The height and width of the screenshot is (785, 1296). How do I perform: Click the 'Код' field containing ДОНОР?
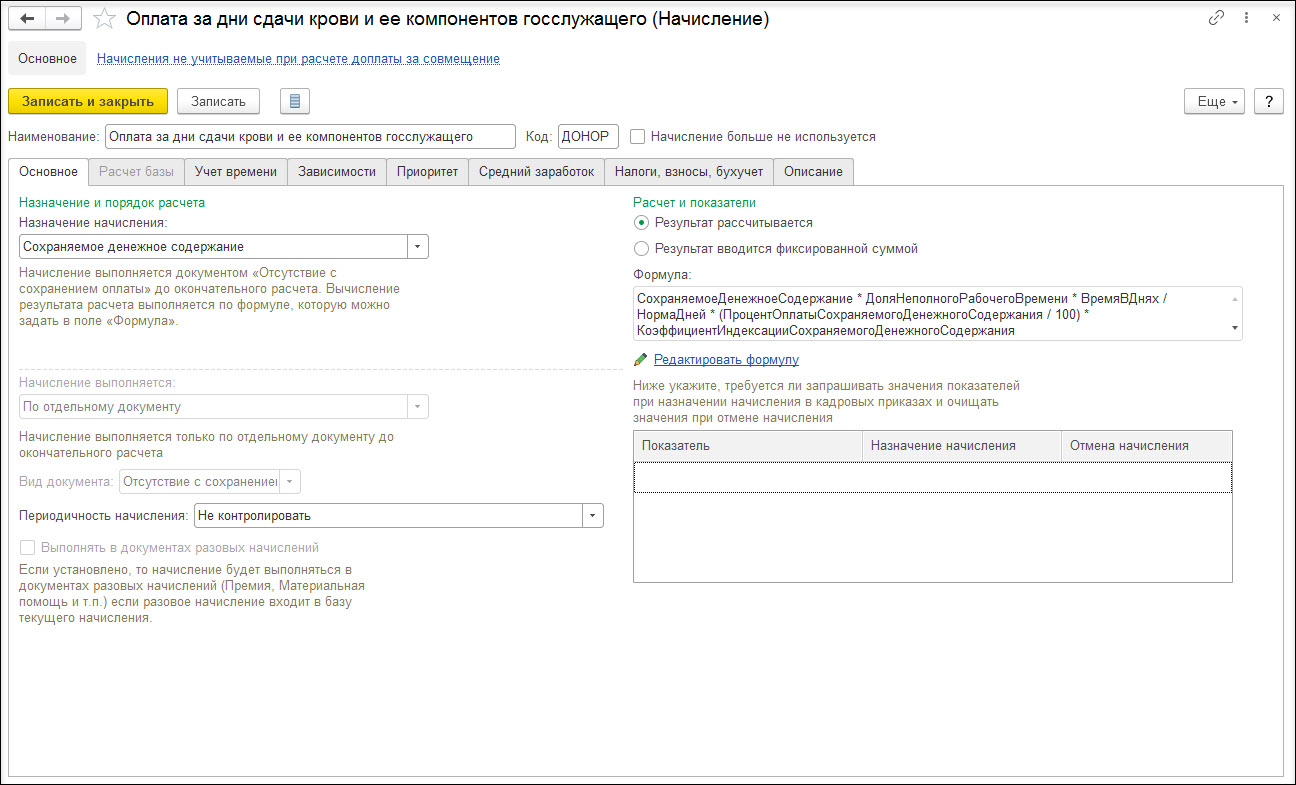(588, 136)
